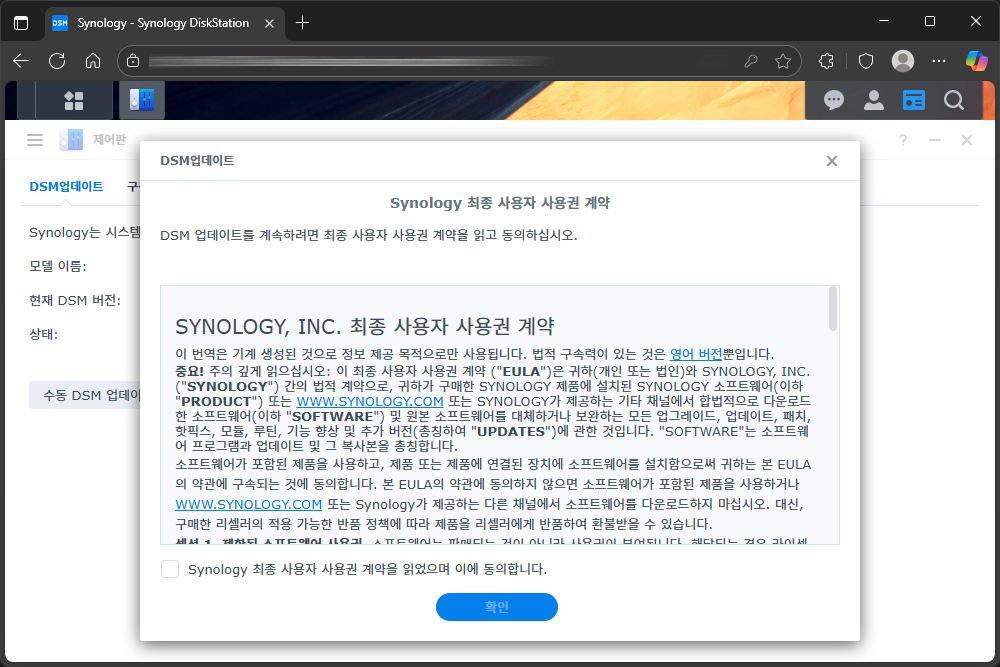Click the EULA heading SYNOLOGY, INC.
Image resolution: width=1000 pixels, height=667 pixels.
coord(364,326)
